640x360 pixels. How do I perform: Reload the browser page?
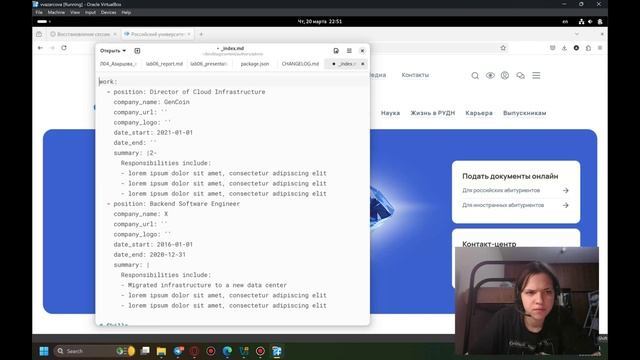[x=64, y=48]
